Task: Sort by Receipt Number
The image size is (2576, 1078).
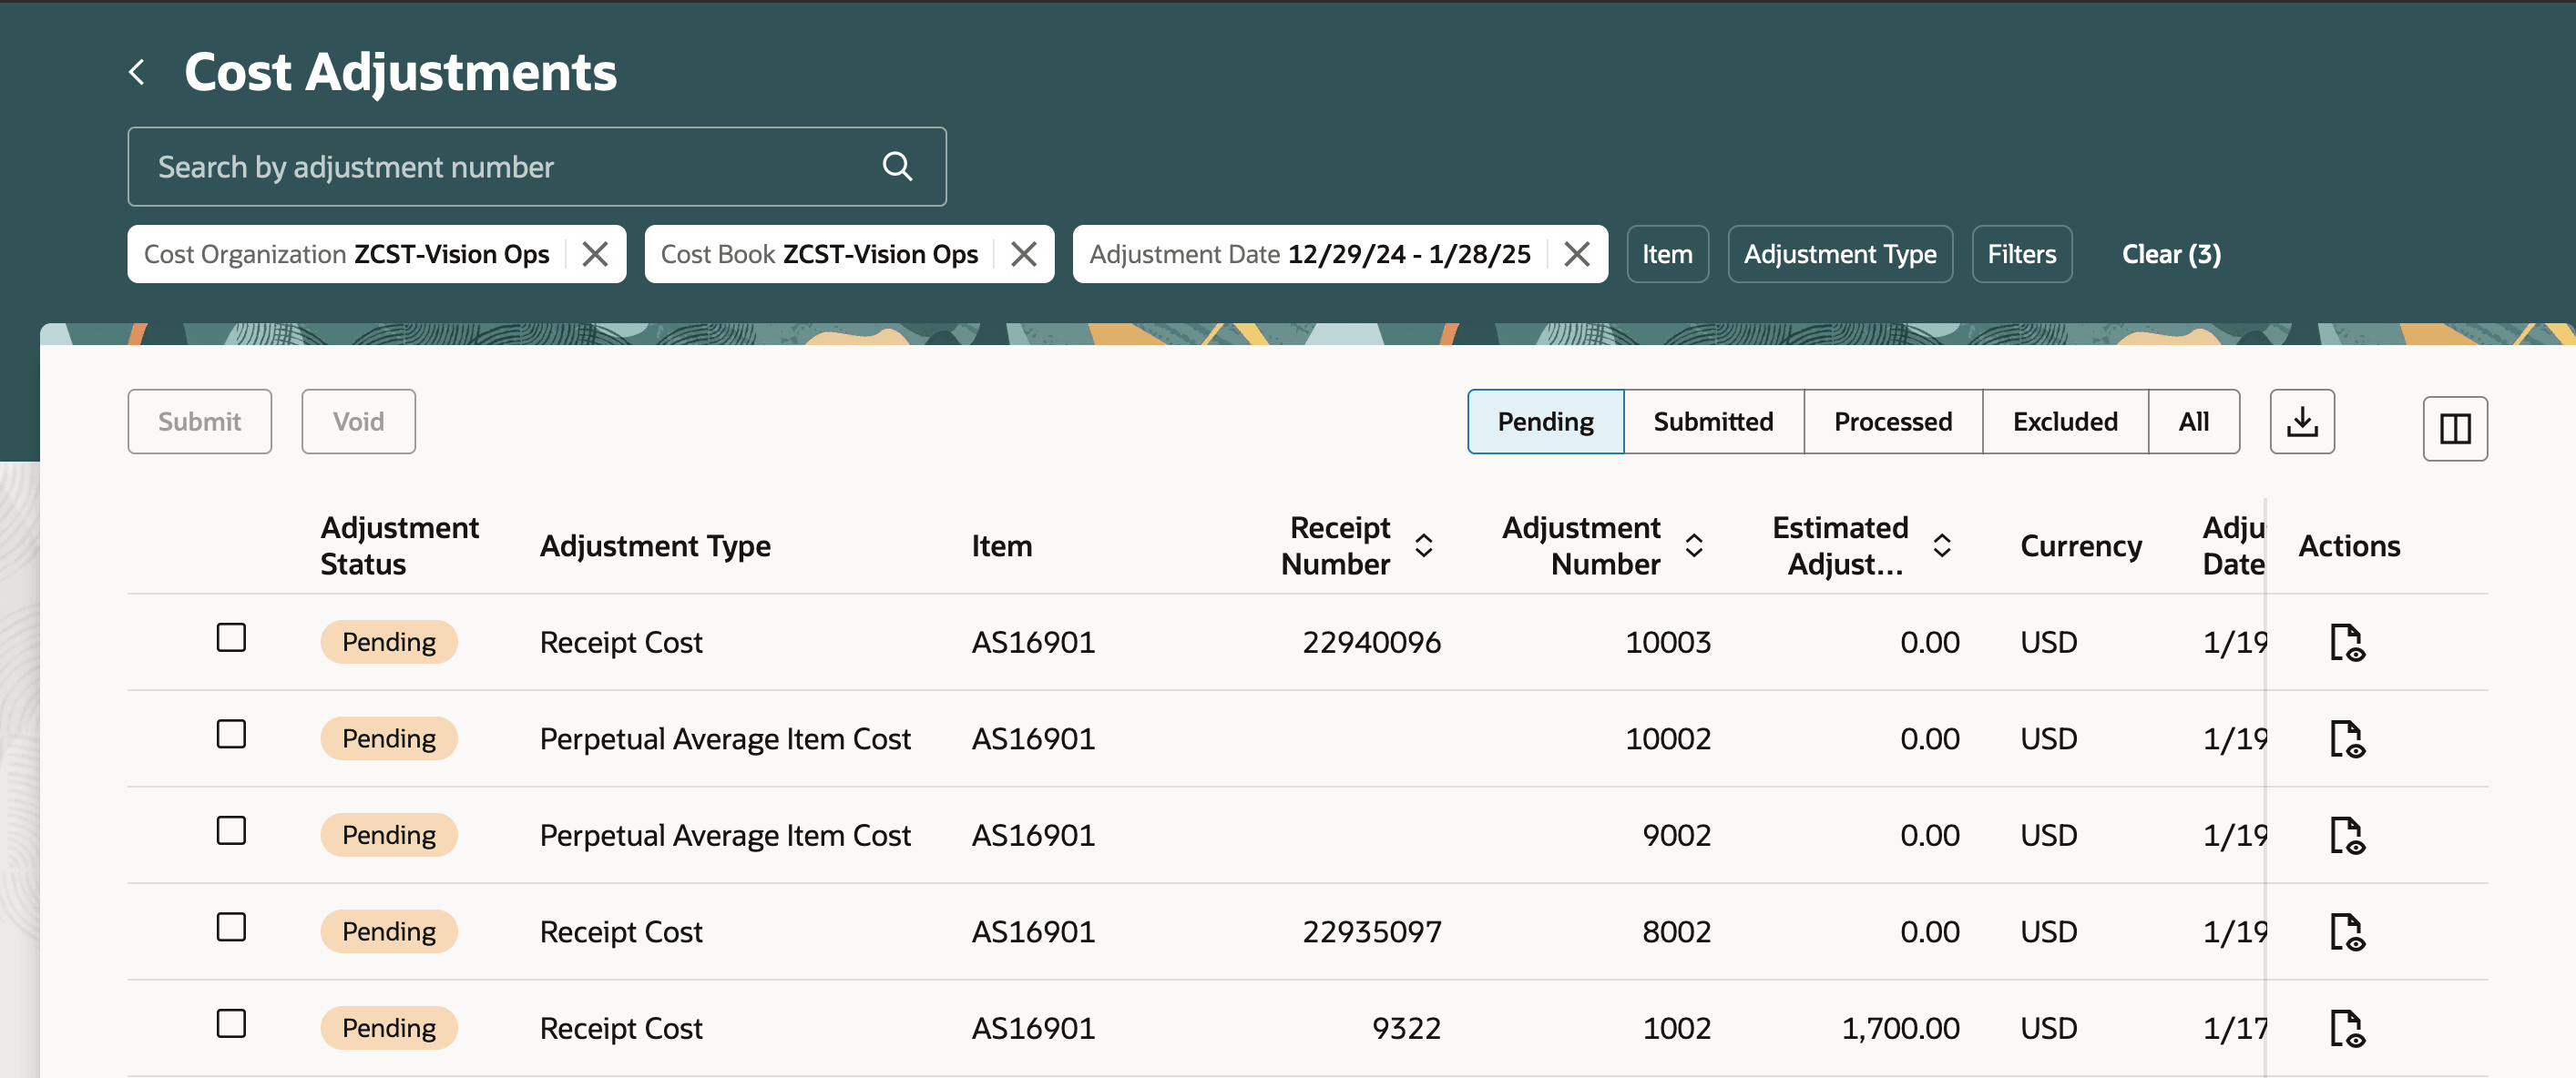Action: [x=1424, y=545]
